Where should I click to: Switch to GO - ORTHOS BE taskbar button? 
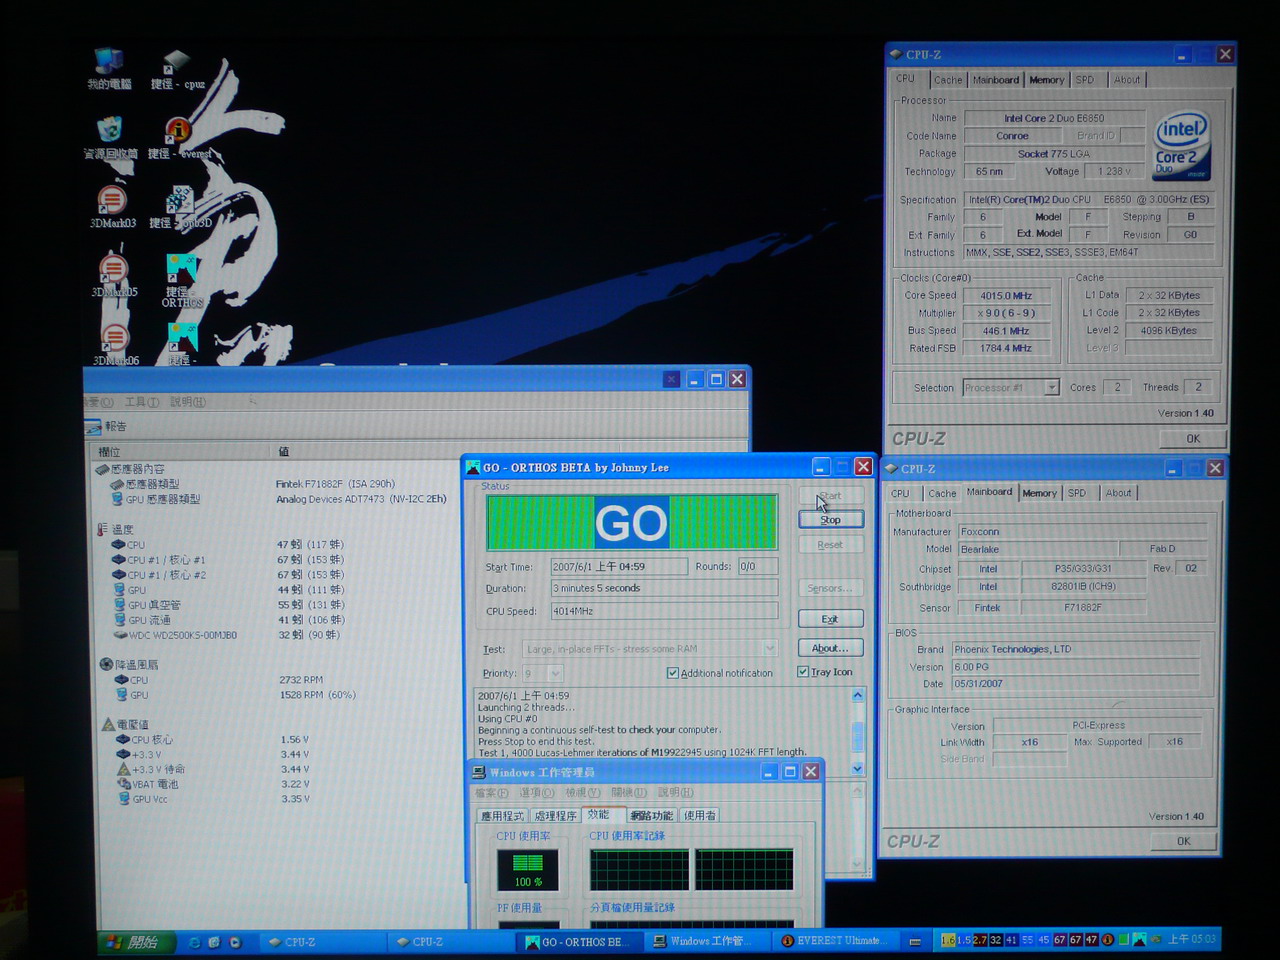pyautogui.click(x=581, y=942)
